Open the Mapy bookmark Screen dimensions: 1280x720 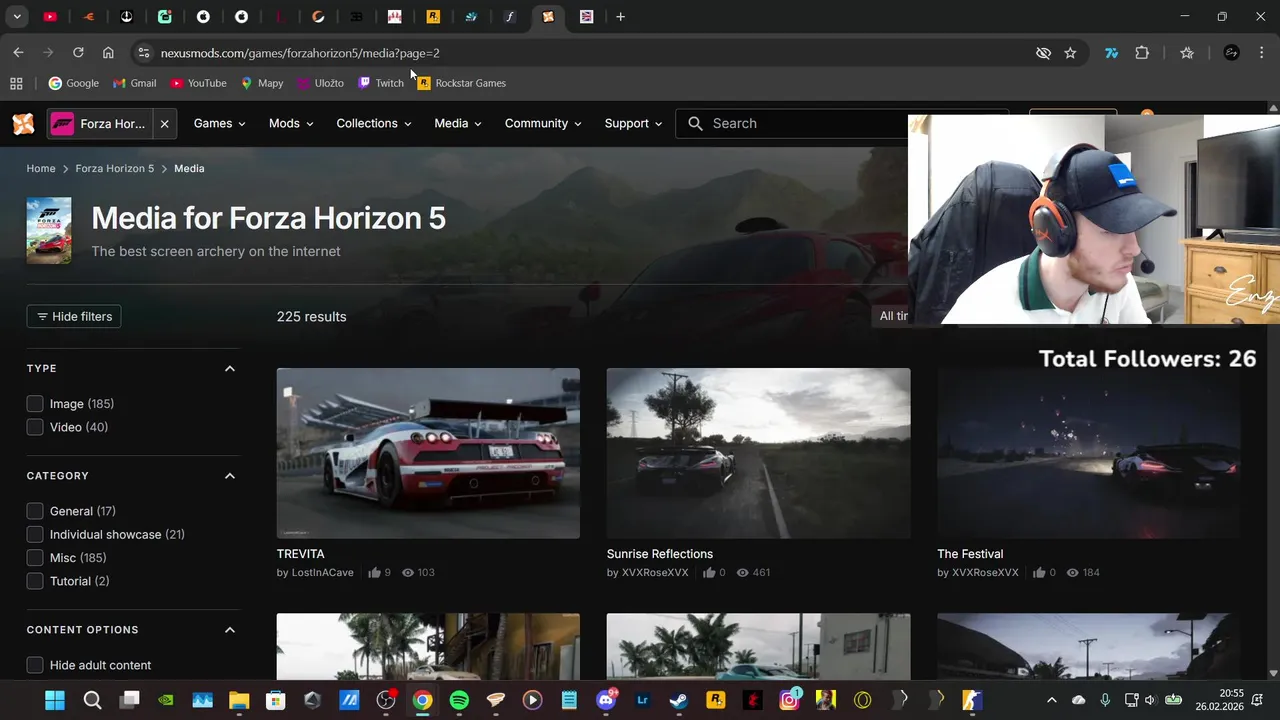pos(262,83)
